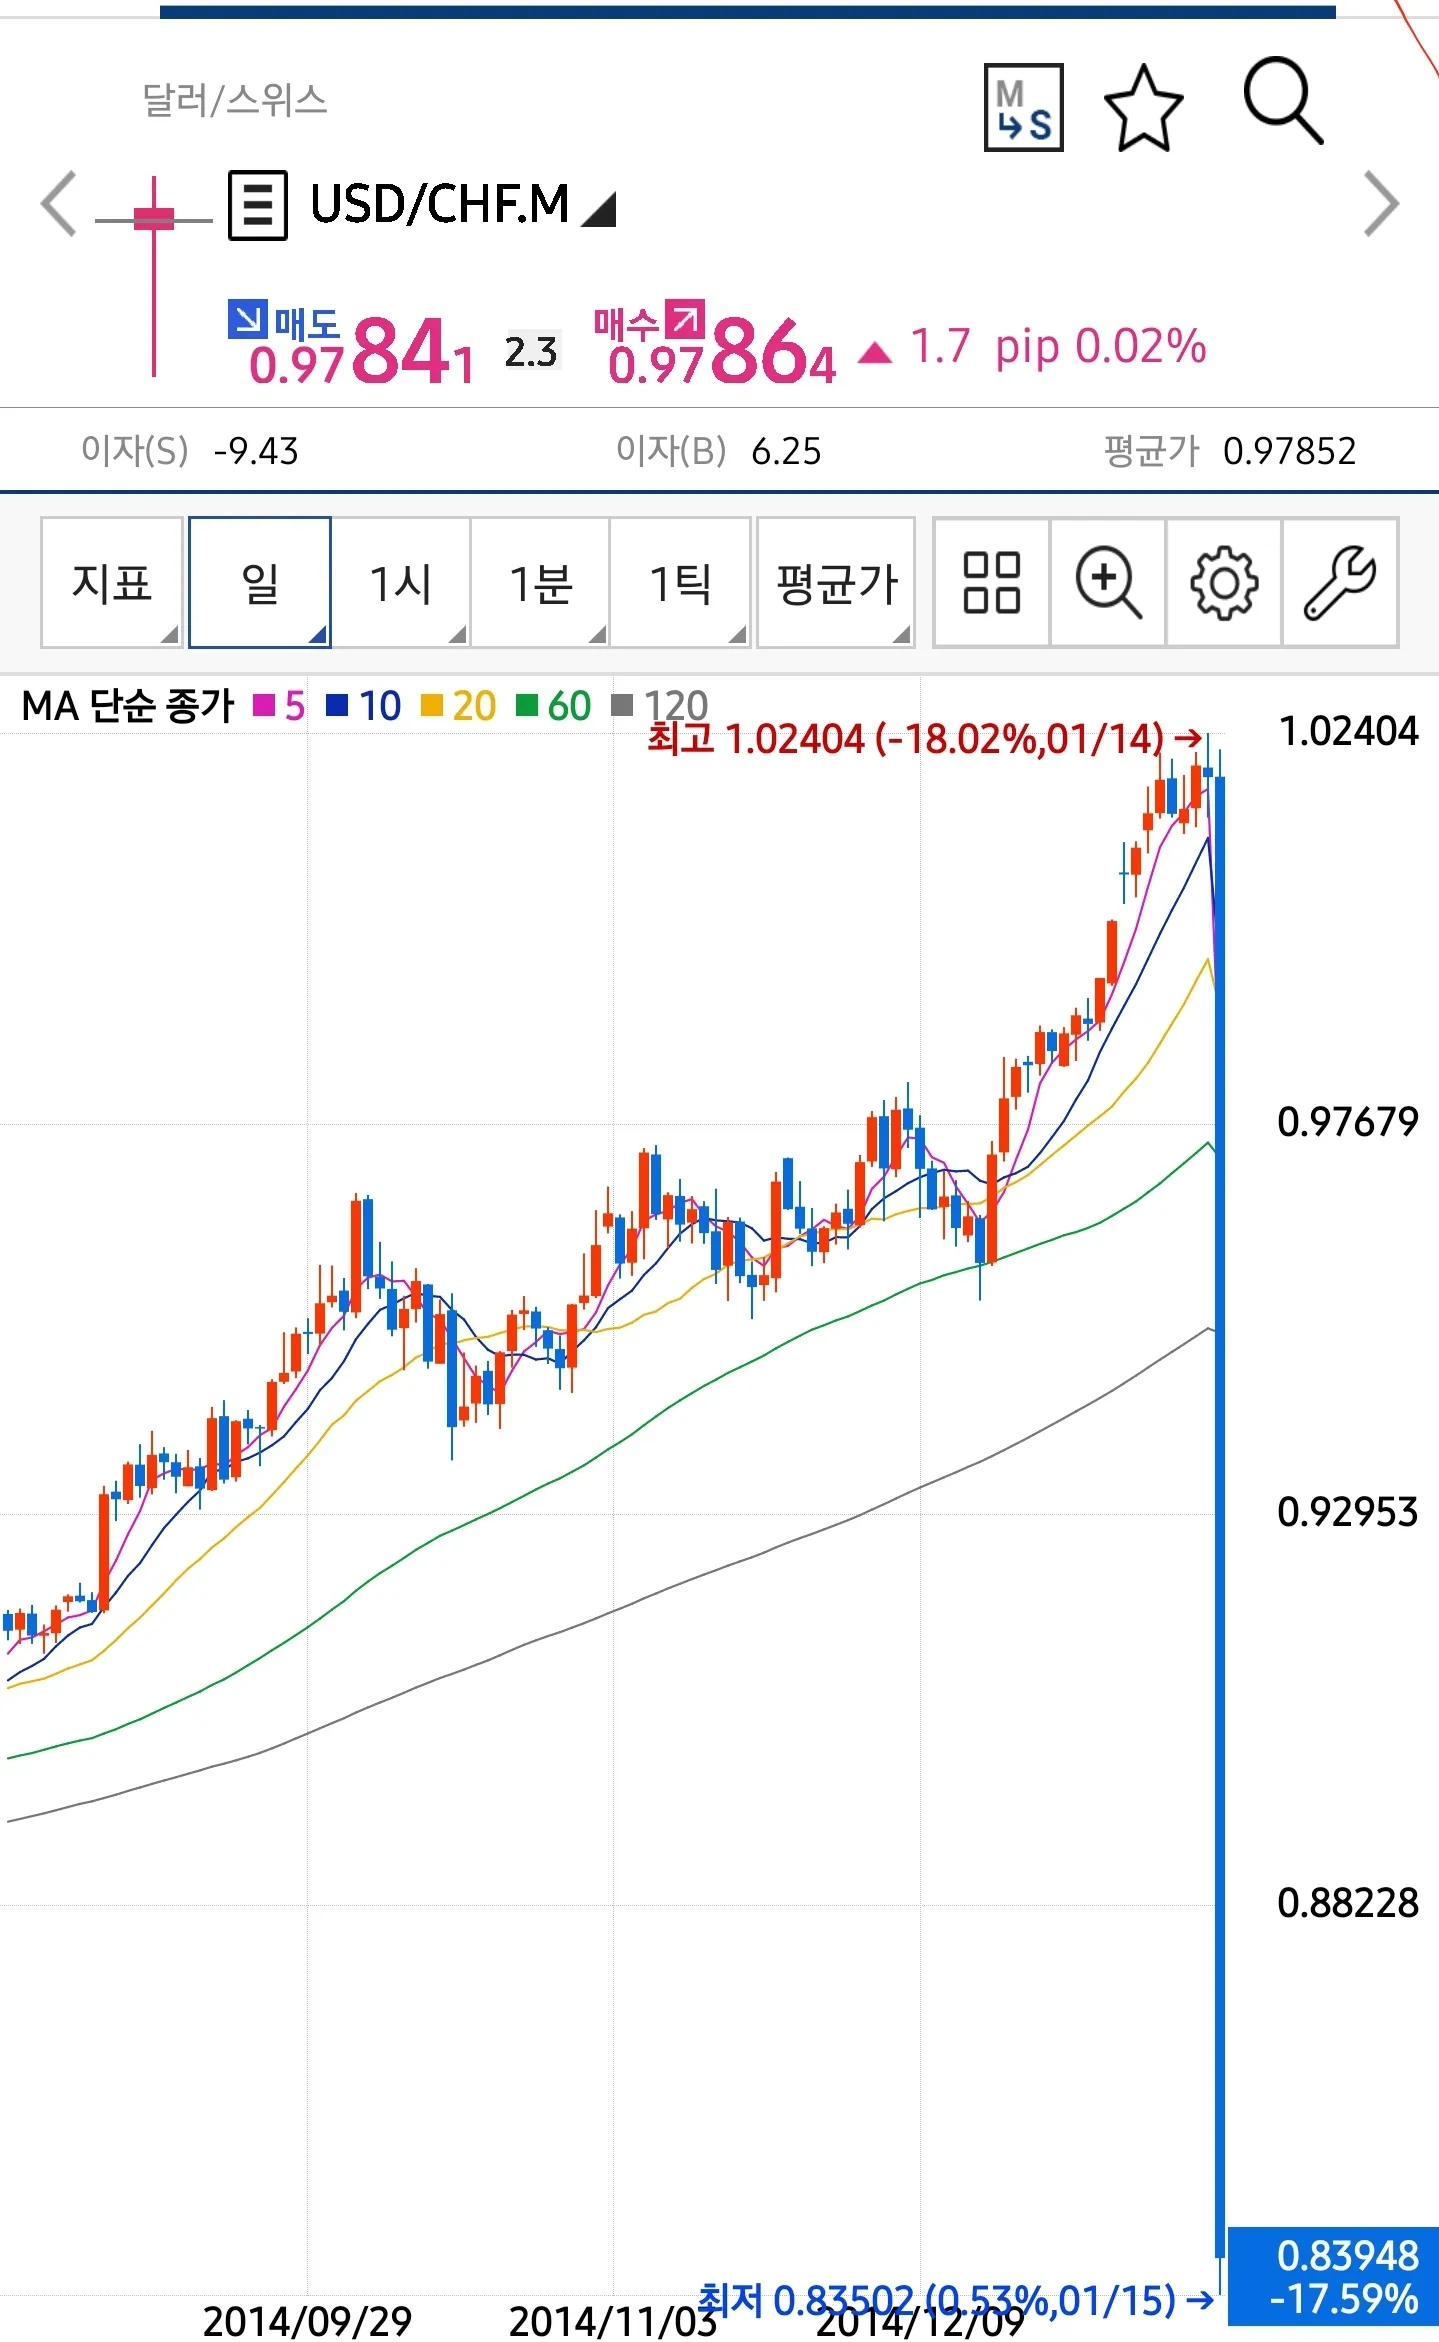Switch to the 1시 hourly chart
Viewport: 1439px width, 2342px height.
click(401, 583)
